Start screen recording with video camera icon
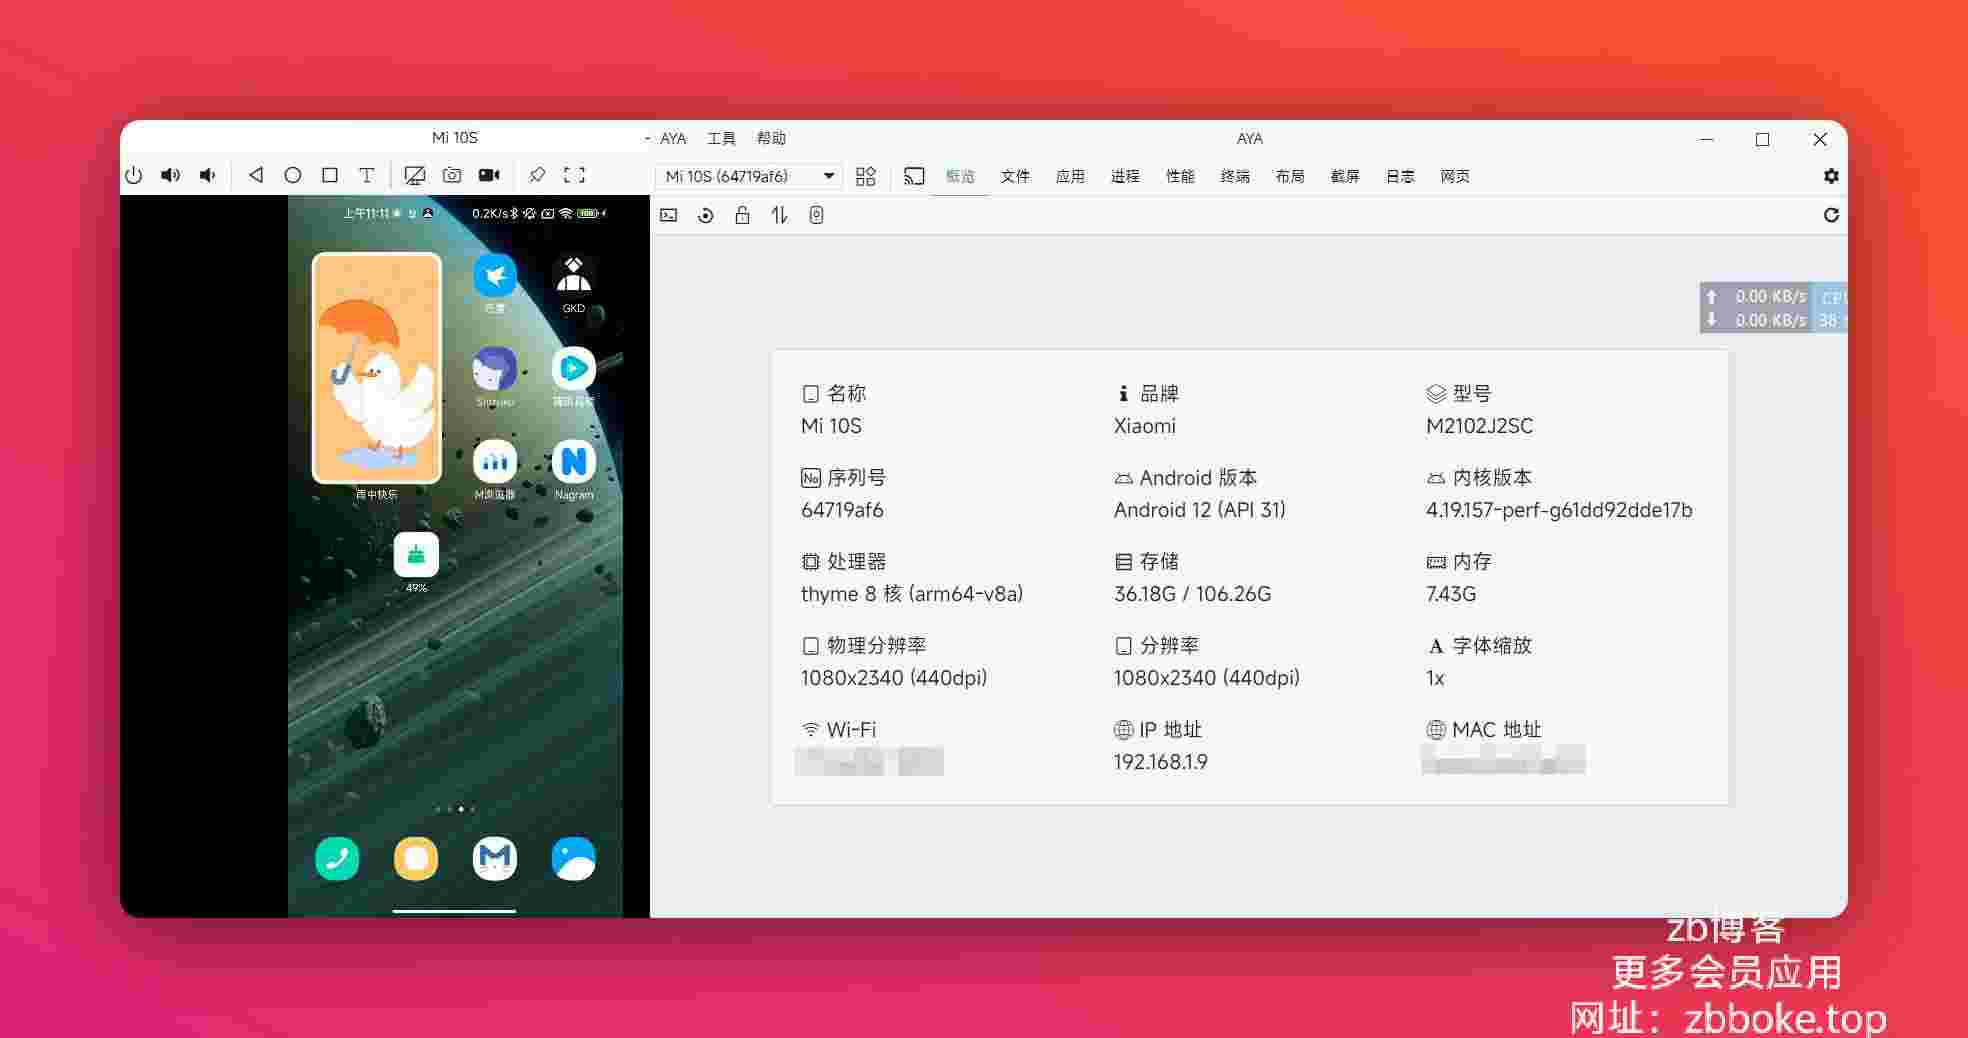 pos(489,175)
